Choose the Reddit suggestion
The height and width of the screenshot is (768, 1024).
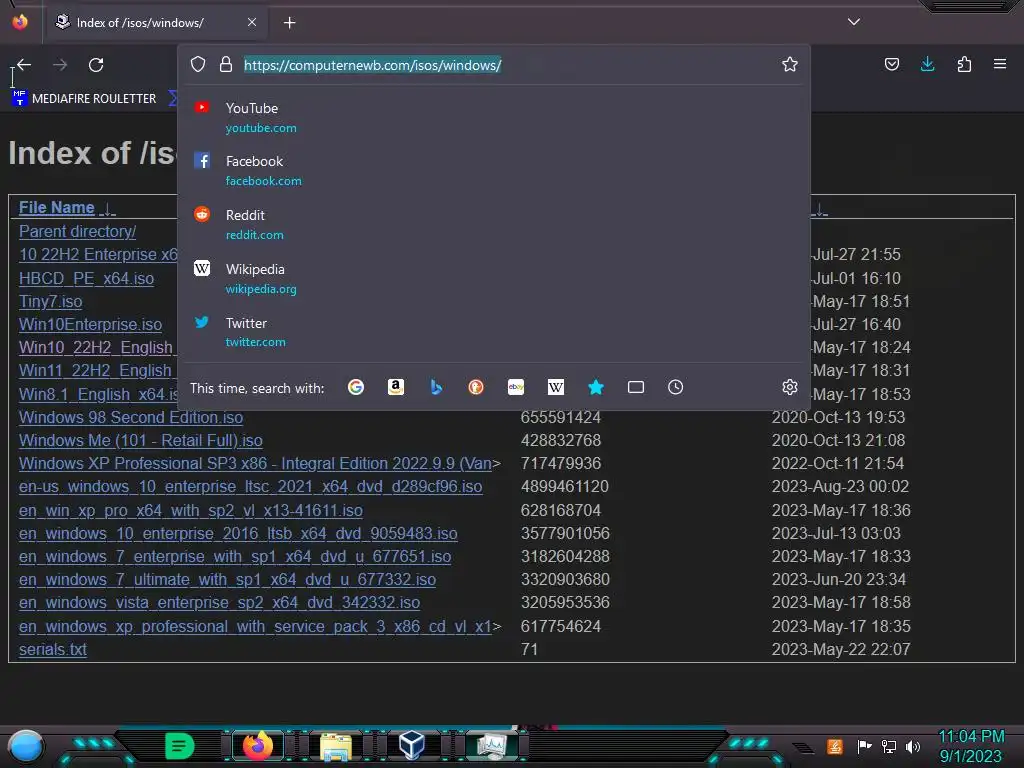coord(494,224)
